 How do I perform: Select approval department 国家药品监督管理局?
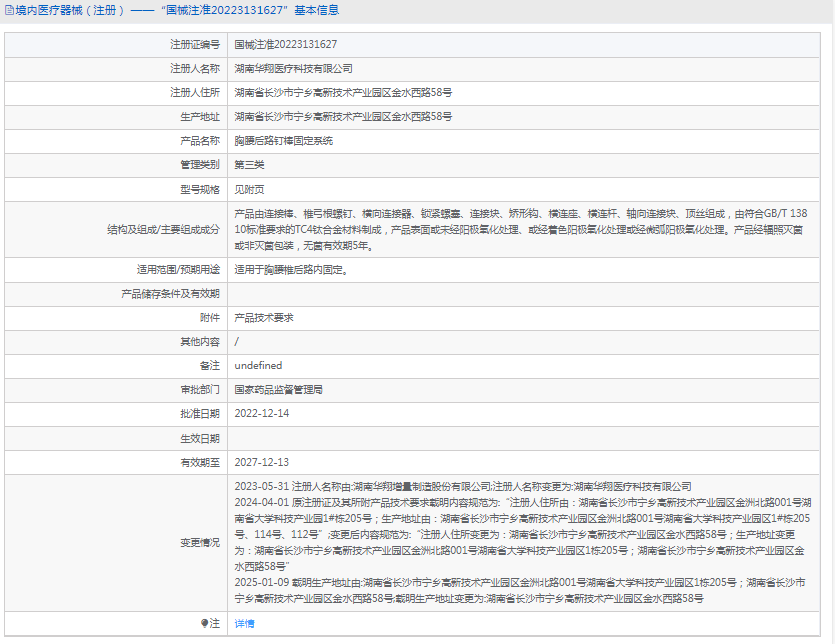279,389
